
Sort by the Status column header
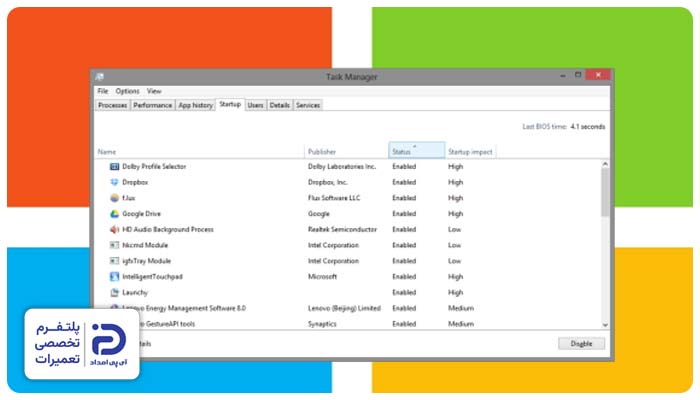417,150
